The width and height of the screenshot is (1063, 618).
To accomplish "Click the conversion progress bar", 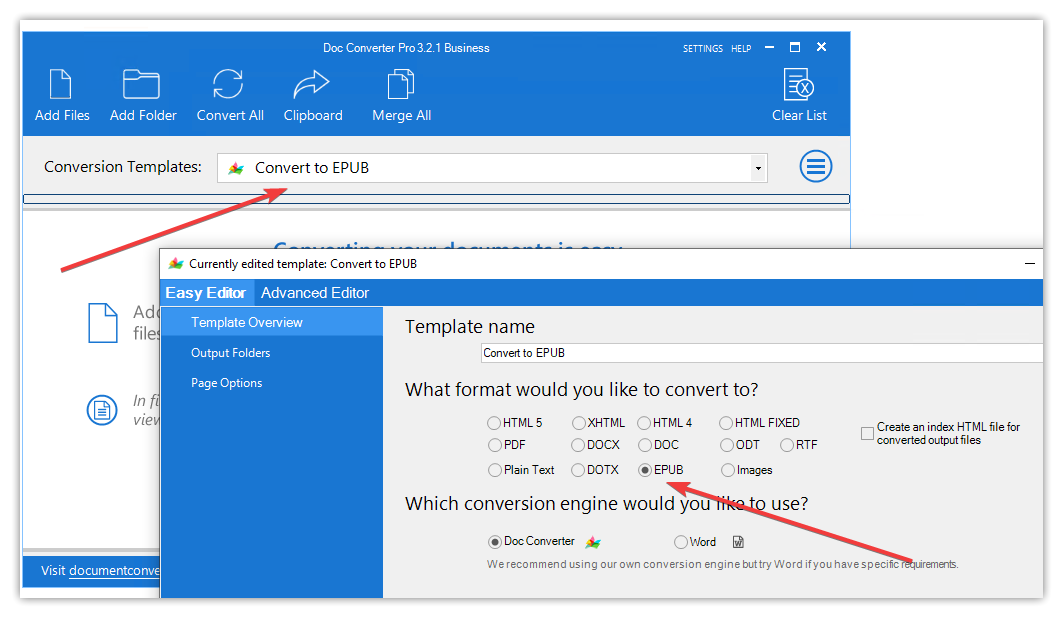I will coord(436,199).
